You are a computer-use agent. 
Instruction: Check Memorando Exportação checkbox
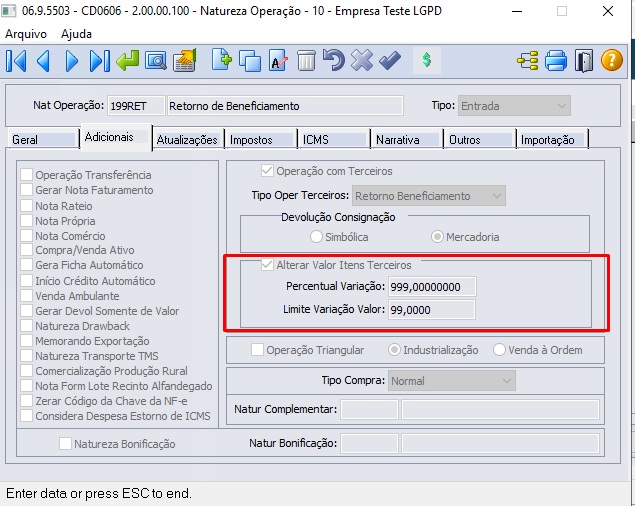tap(27, 340)
